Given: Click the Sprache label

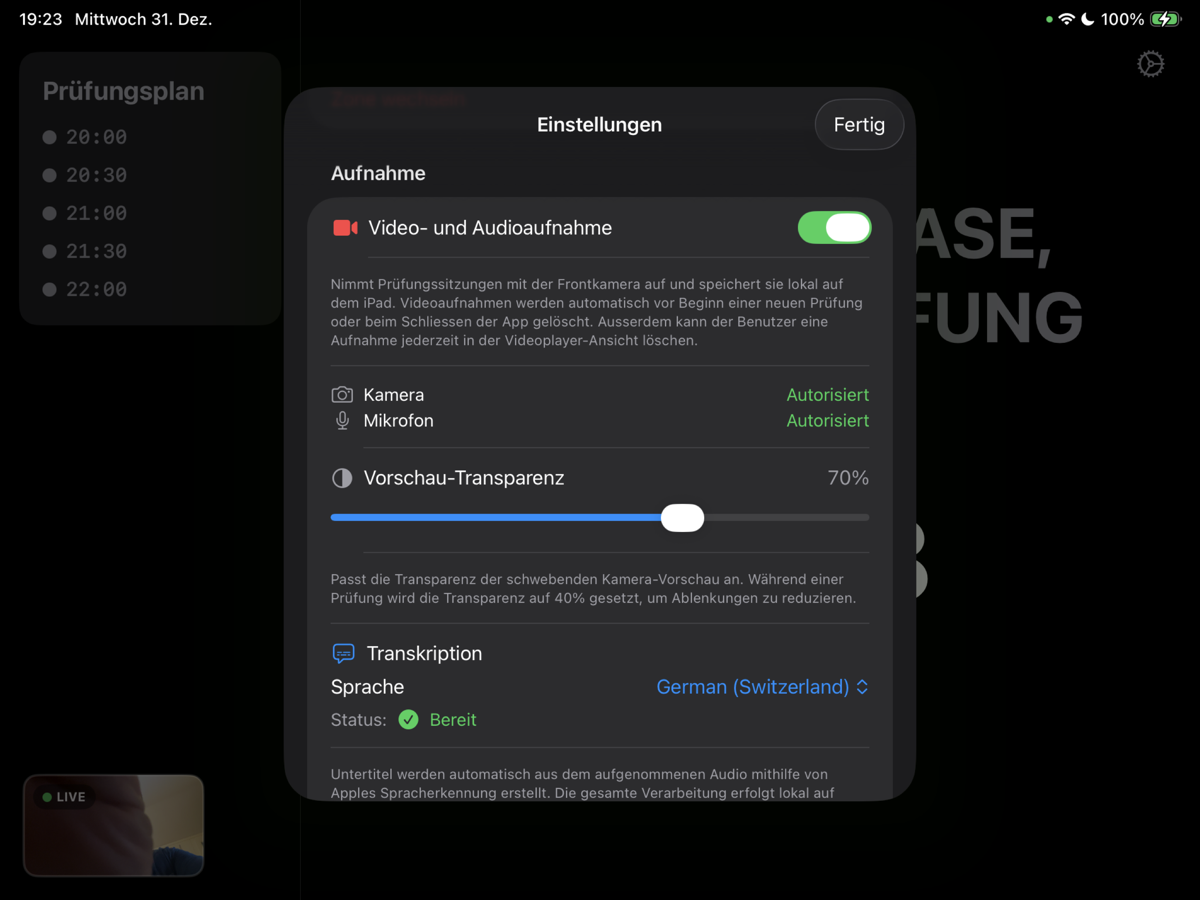Looking at the screenshot, I should pos(367,687).
